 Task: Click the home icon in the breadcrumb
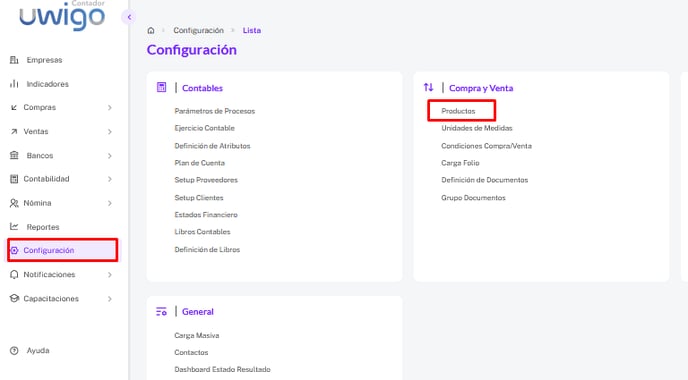tap(151, 30)
